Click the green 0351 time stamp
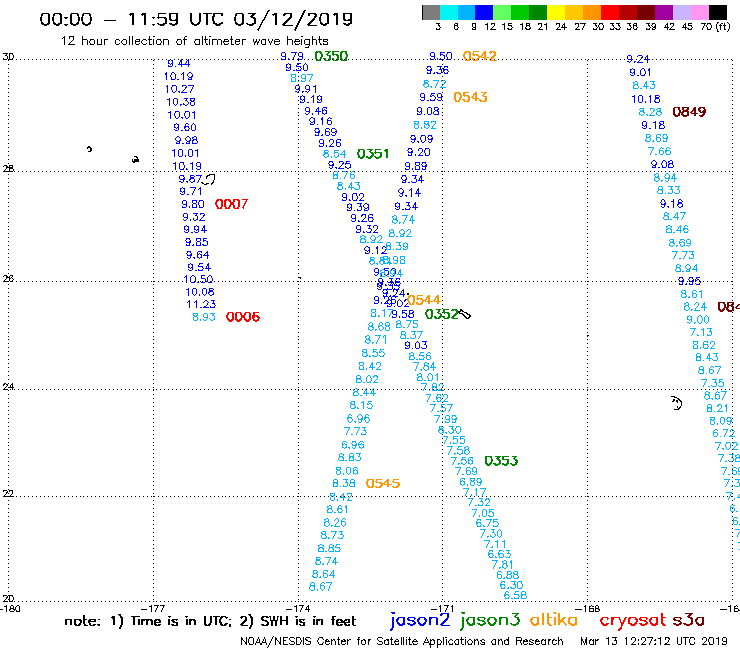The height and width of the screenshot is (650, 740). [373, 154]
